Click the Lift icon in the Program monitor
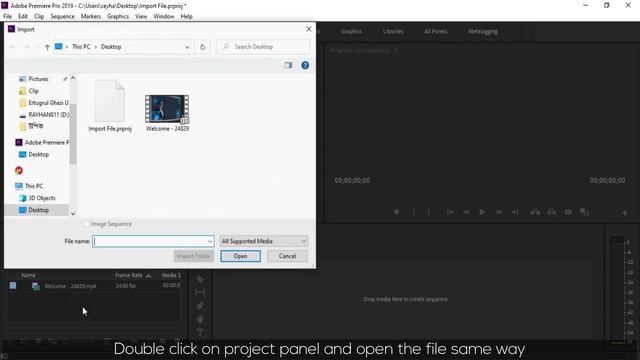Viewport: 640px width, 360px height. coord(535,212)
